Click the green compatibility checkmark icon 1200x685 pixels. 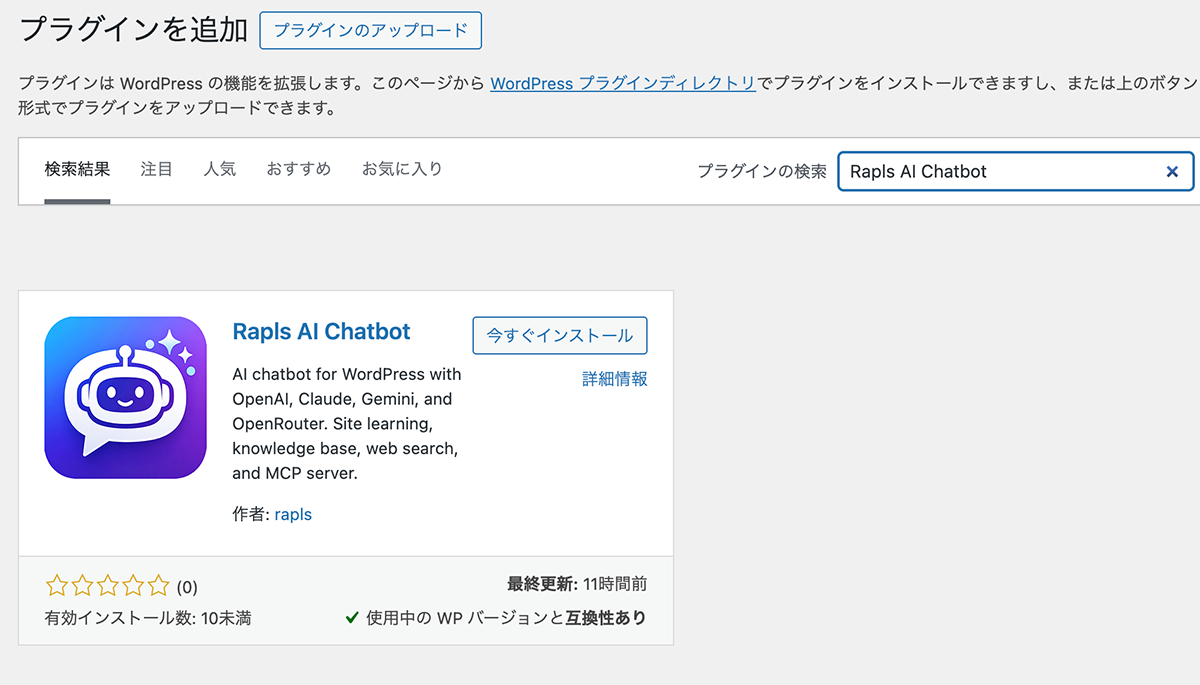click(351, 617)
